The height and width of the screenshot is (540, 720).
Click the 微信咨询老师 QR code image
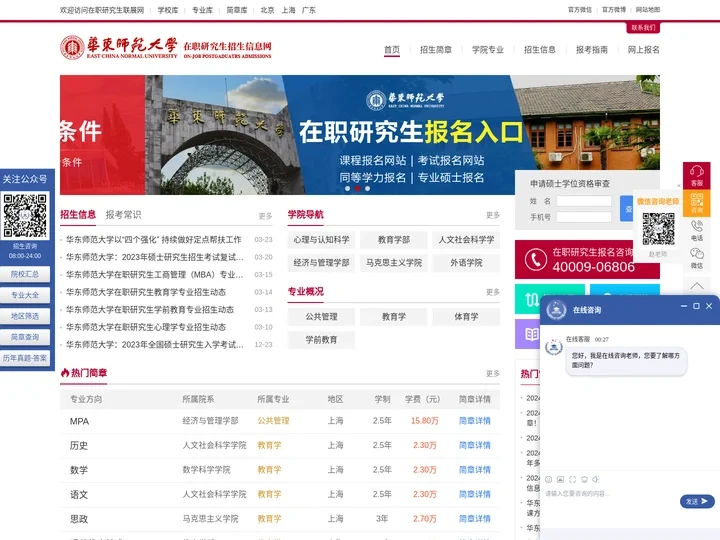tap(658, 229)
